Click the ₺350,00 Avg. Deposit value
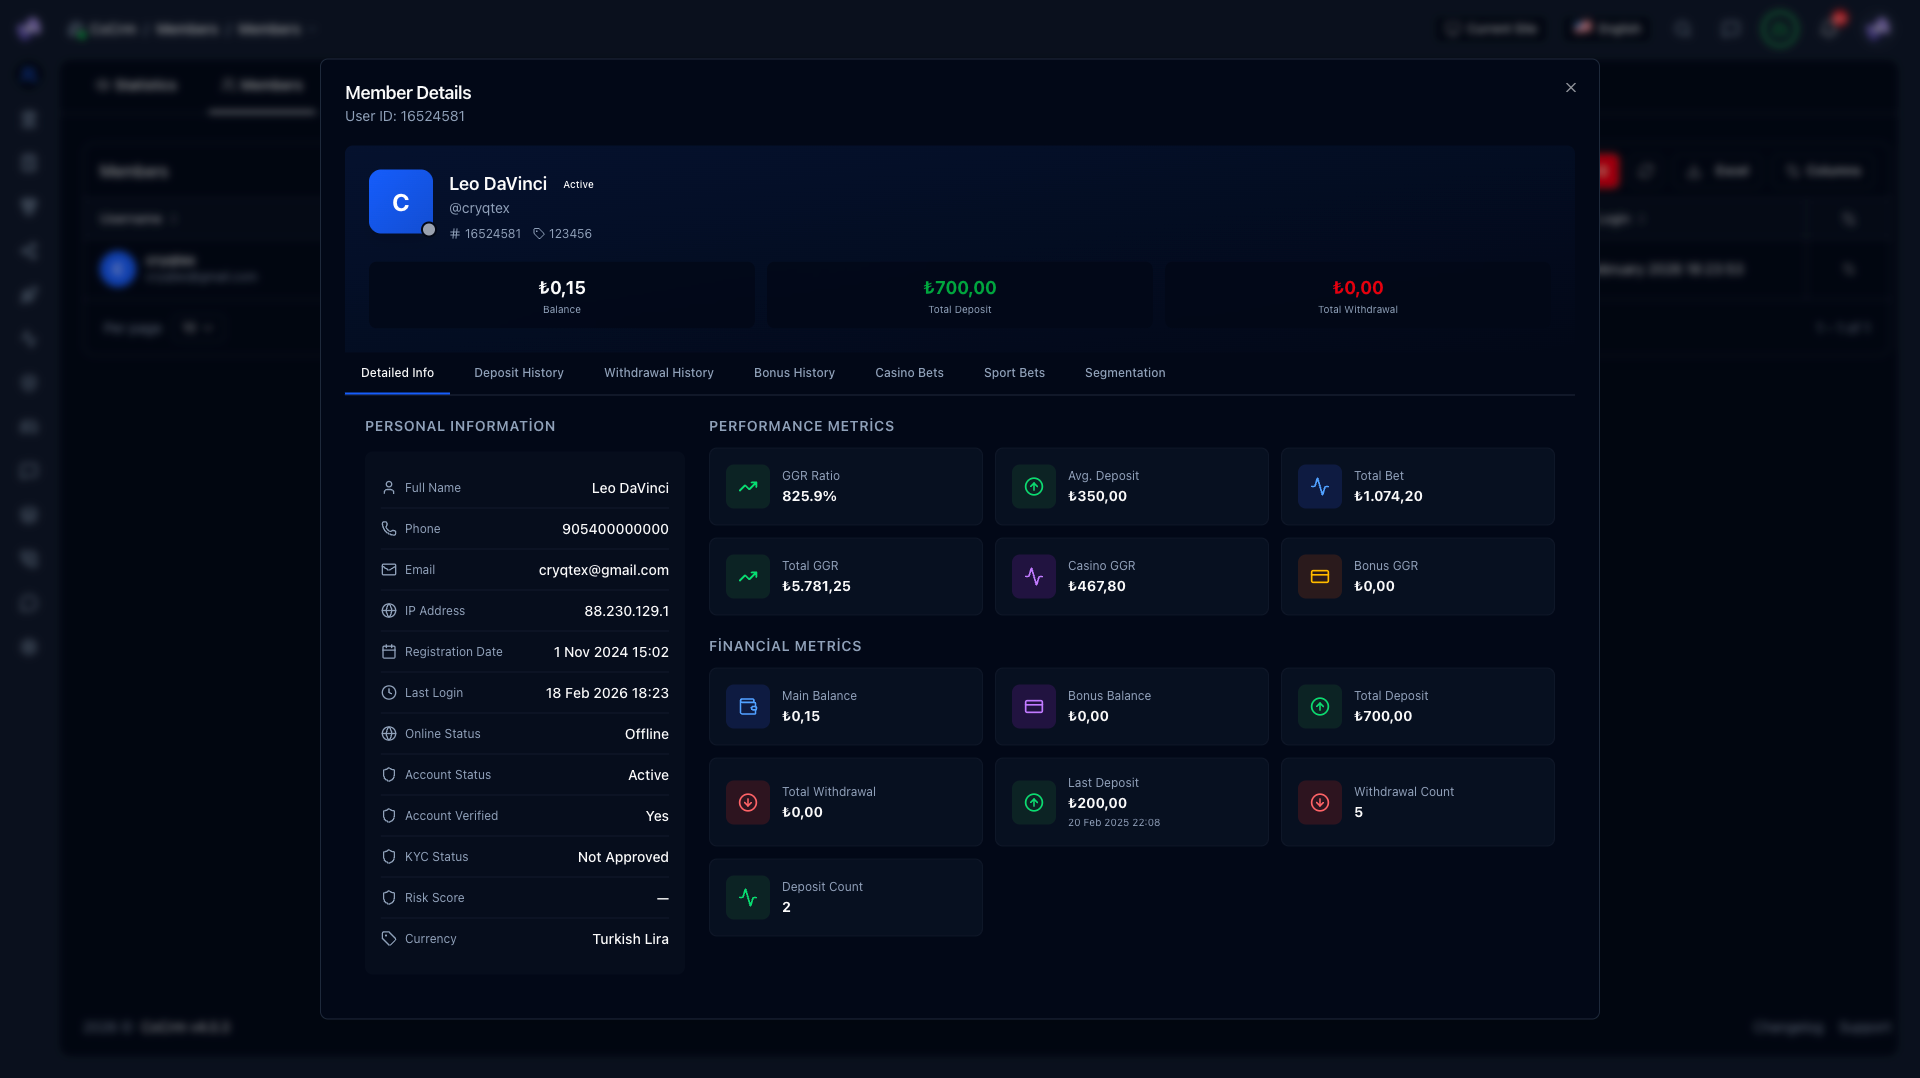1920x1078 pixels. pos(1097,496)
